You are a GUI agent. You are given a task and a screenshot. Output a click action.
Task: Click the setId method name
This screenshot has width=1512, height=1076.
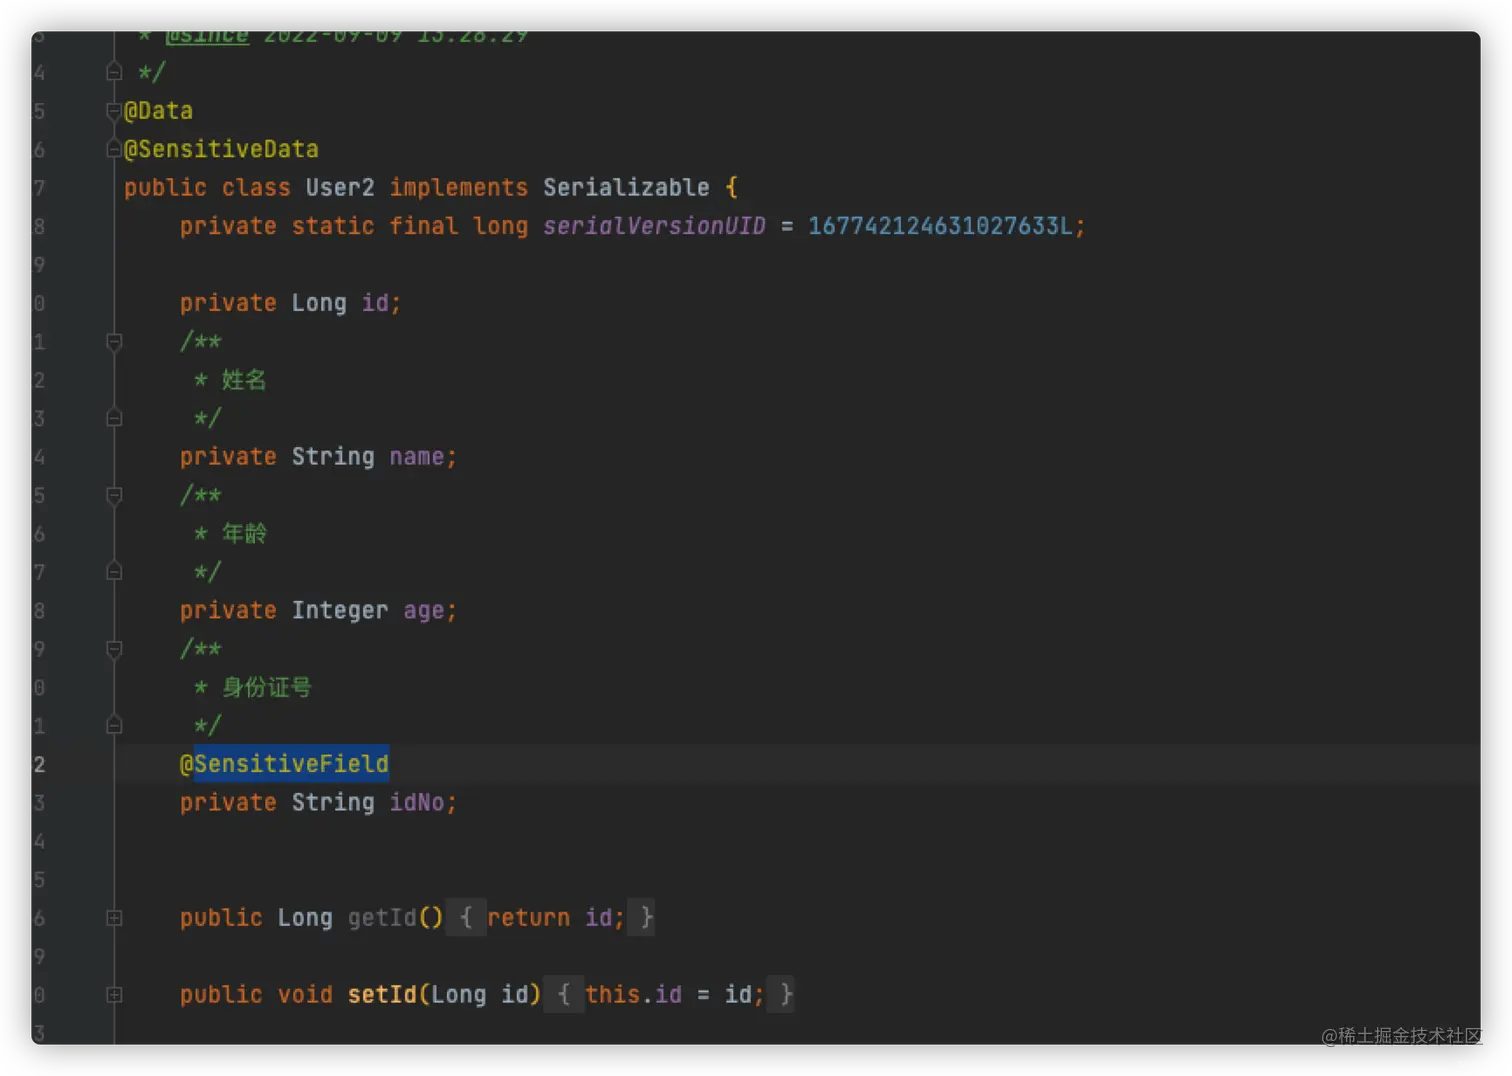(382, 995)
